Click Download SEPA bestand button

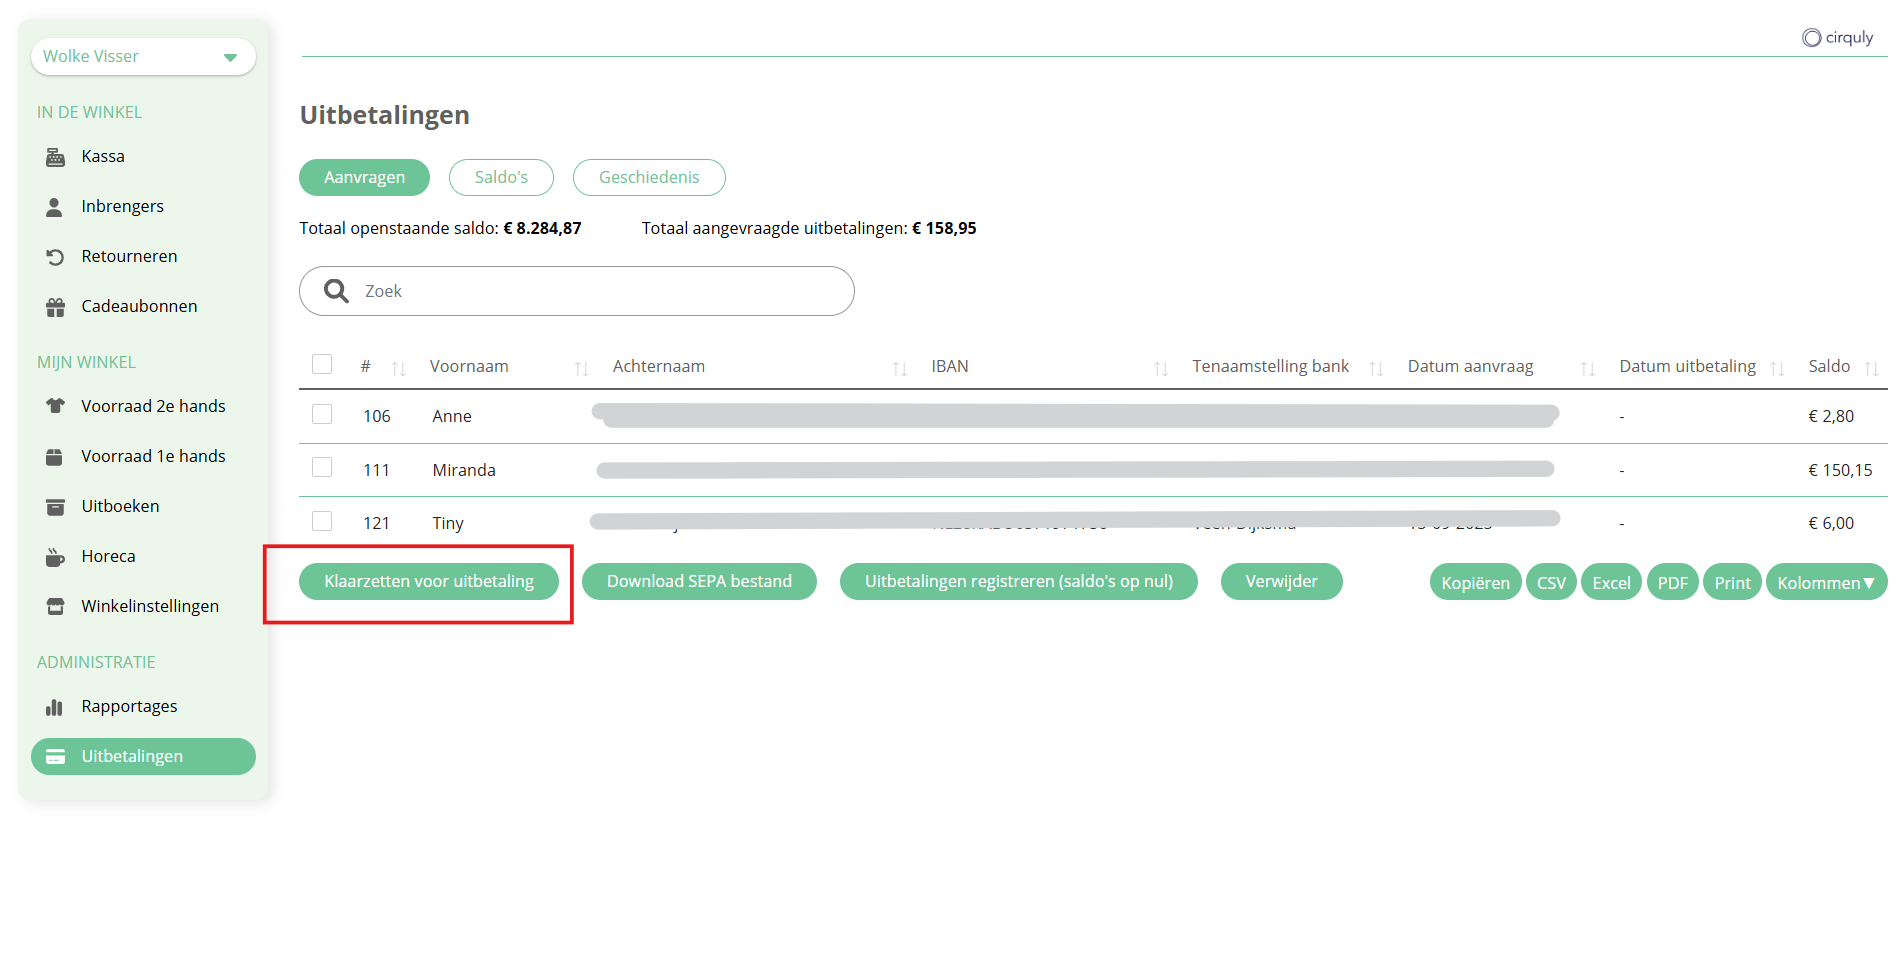(x=699, y=581)
